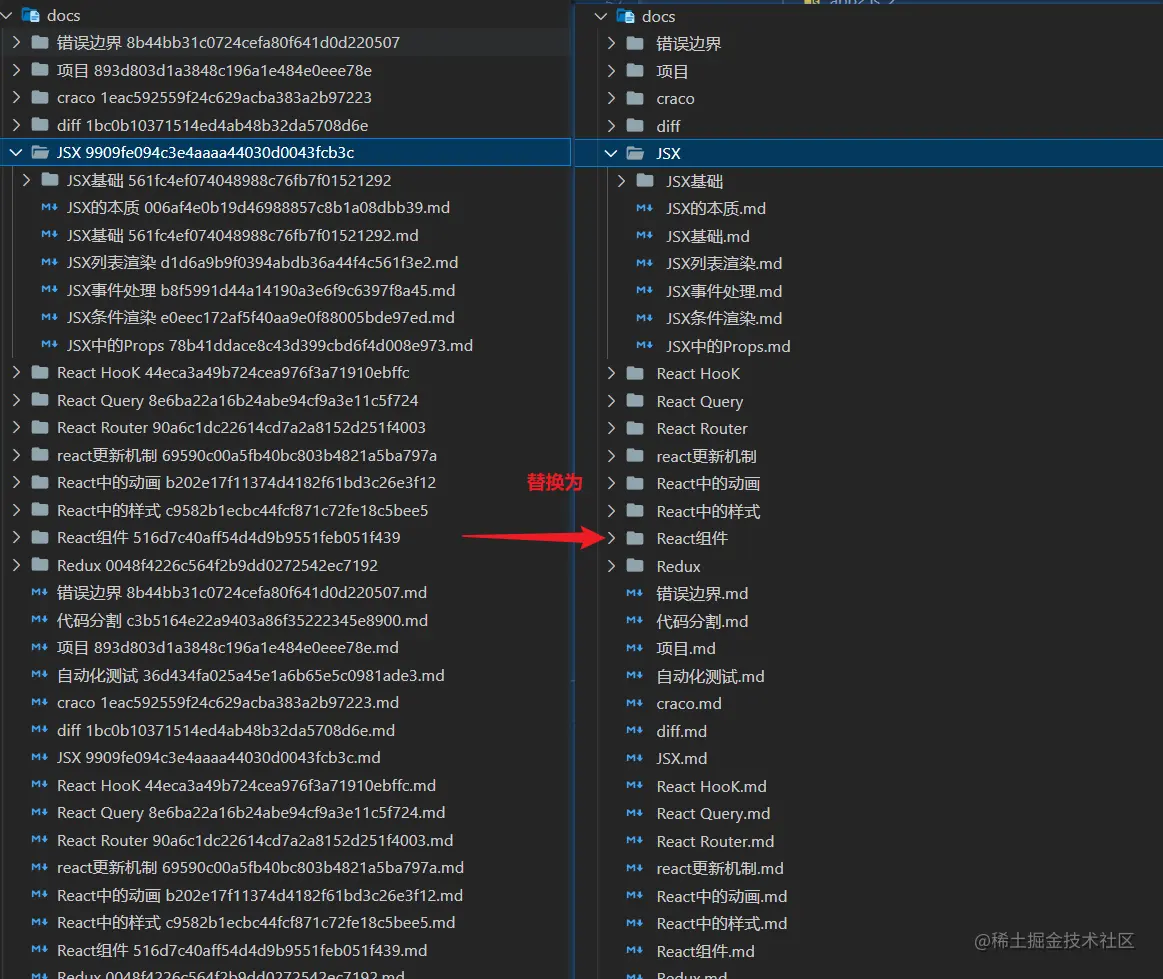This screenshot has height=979, width=1163.
Task: Open 错误边界 8b44bb31...0507.md file
Action: click(x=242, y=593)
